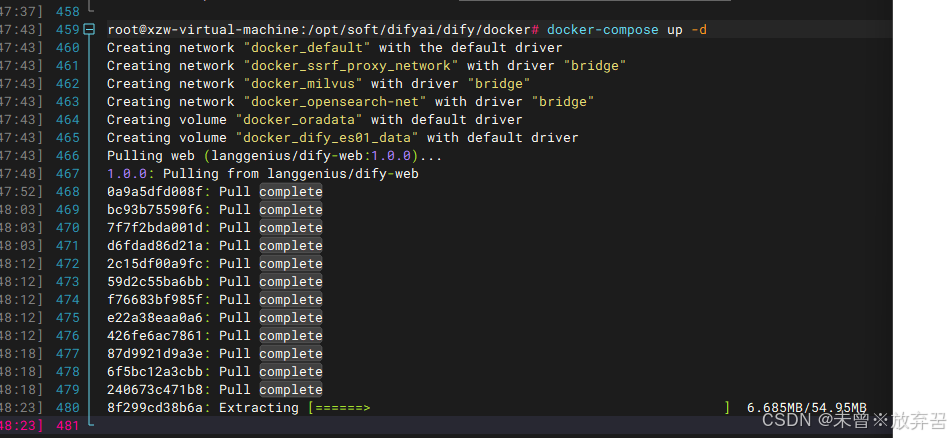Click the root@xzw-virtual-machine prompt text
951x438 pixels.
click(x=323, y=30)
